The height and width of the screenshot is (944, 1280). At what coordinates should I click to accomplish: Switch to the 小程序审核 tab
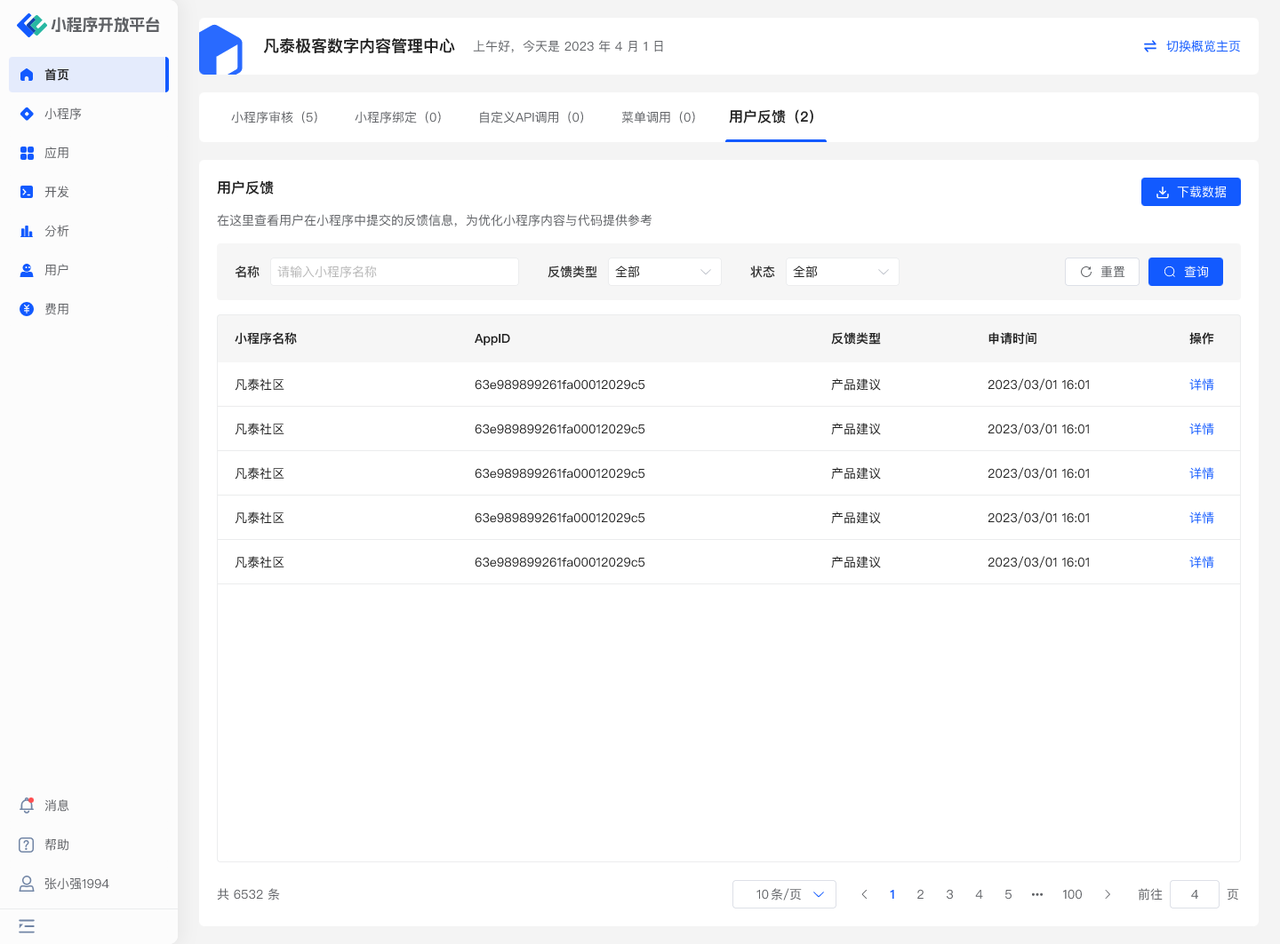coord(274,117)
